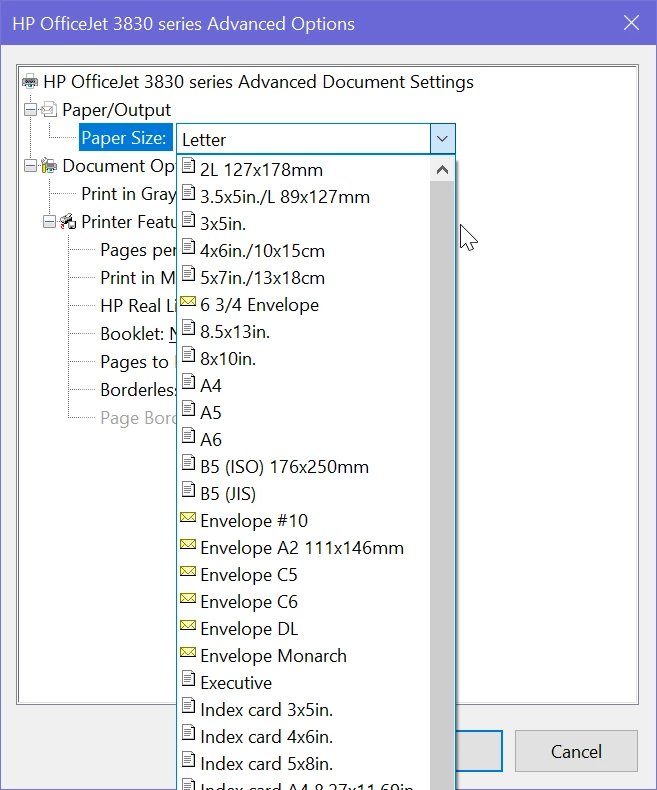Image resolution: width=657 pixels, height=790 pixels.
Task: Pick the 3x5in. paper option
Action: click(304, 223)
